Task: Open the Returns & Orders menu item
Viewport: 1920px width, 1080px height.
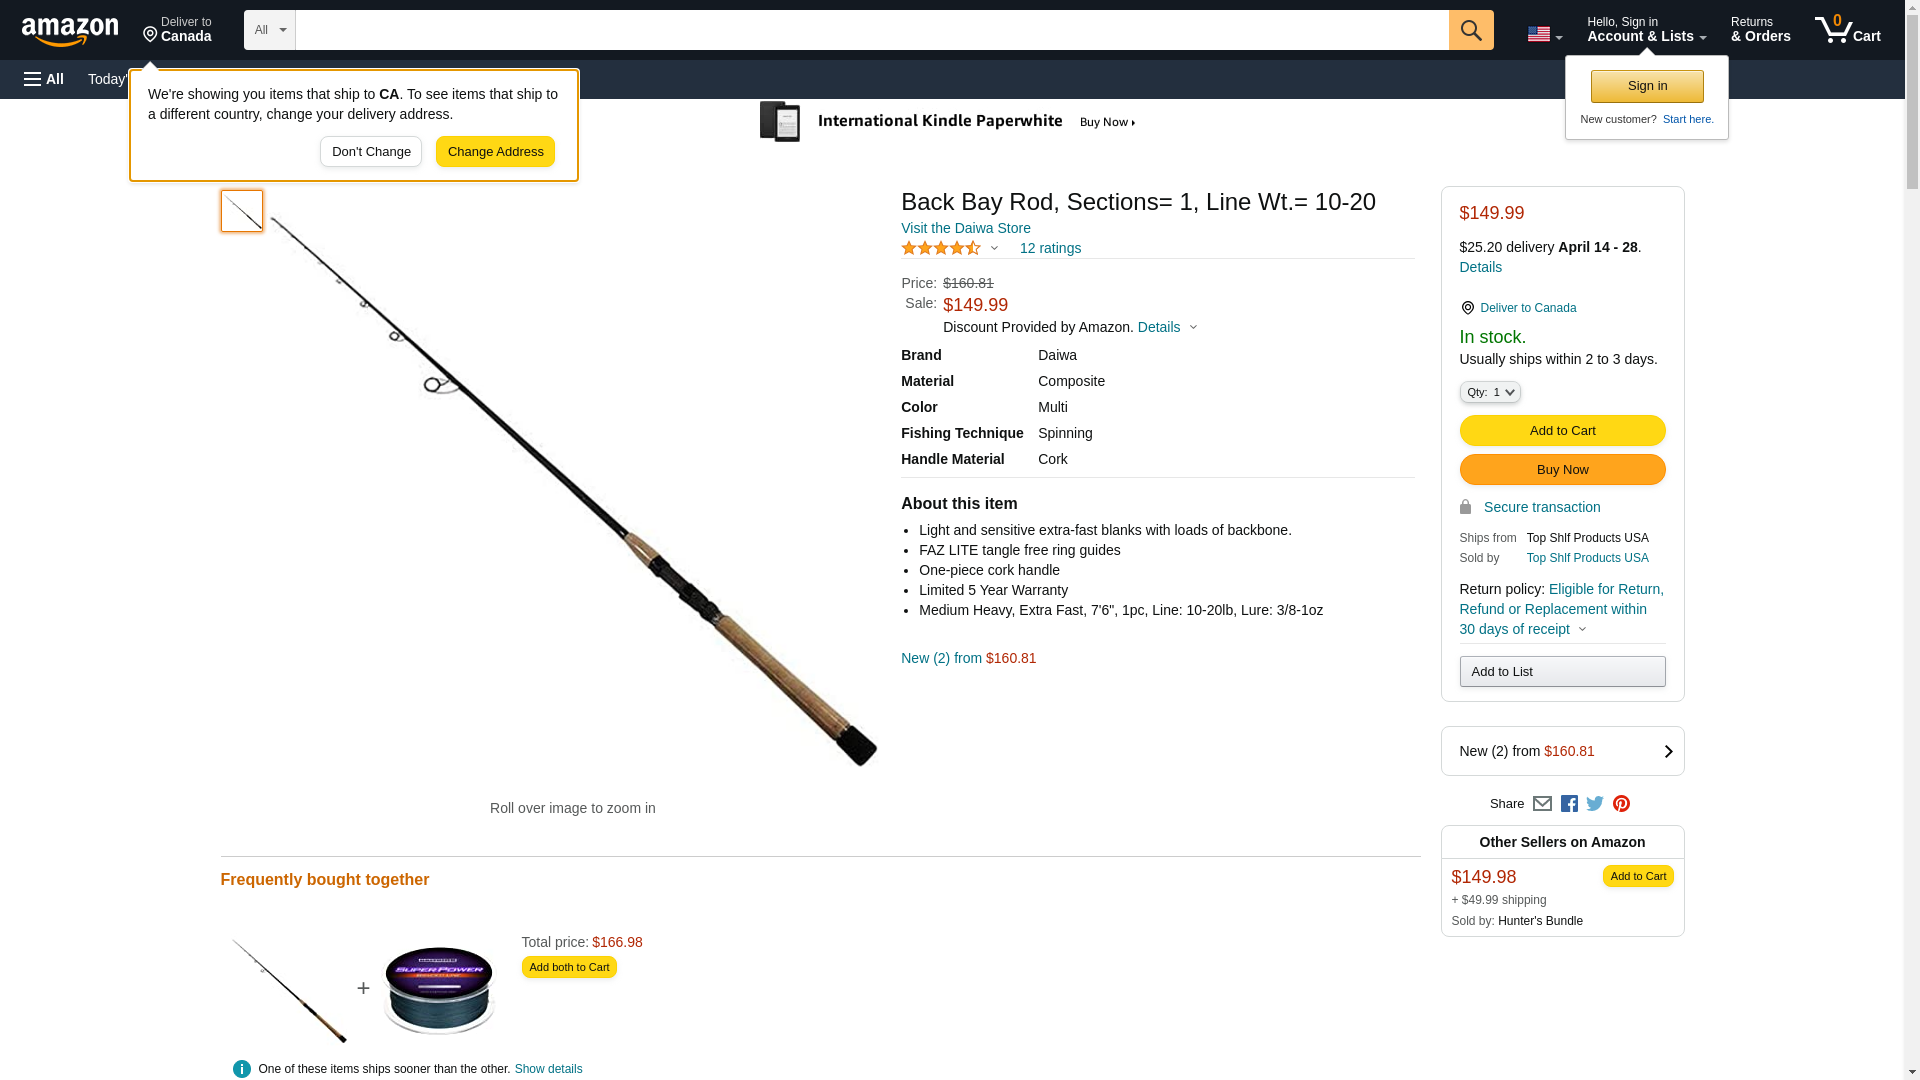Action: (1760, 30)
